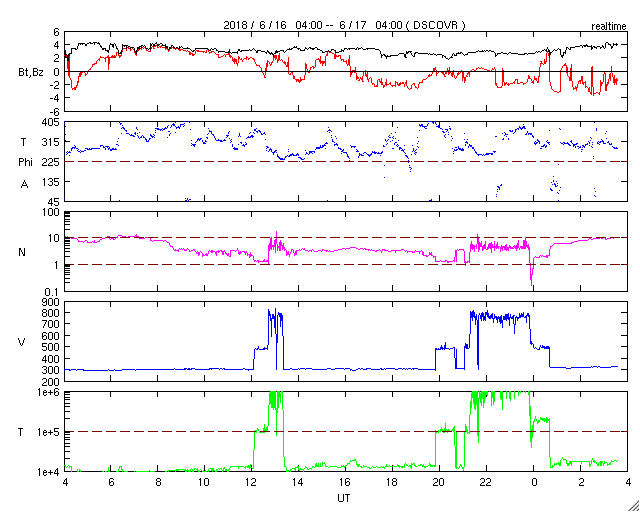640x512 pixels.
Task: Click the '45' tick label on Phi axis
Action: click(x=54, y=202)
